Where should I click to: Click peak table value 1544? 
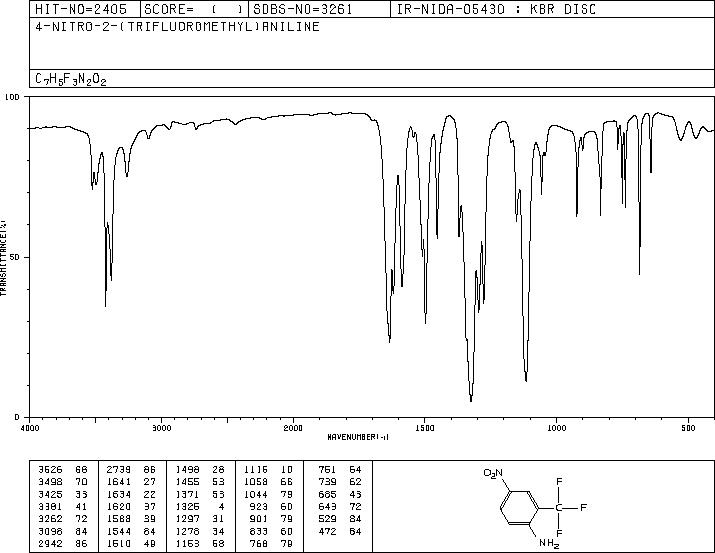click(x=119, y=531)
